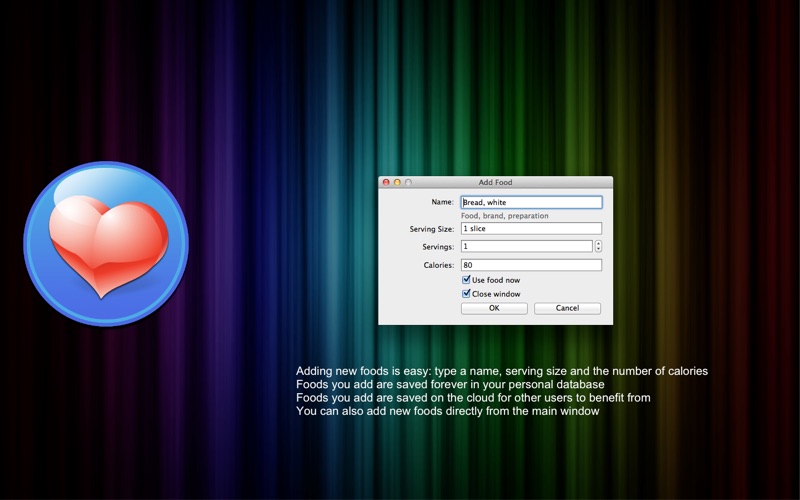800x500 pixels.
Task: Confirm the new food with OK
Action: (494, 308)
